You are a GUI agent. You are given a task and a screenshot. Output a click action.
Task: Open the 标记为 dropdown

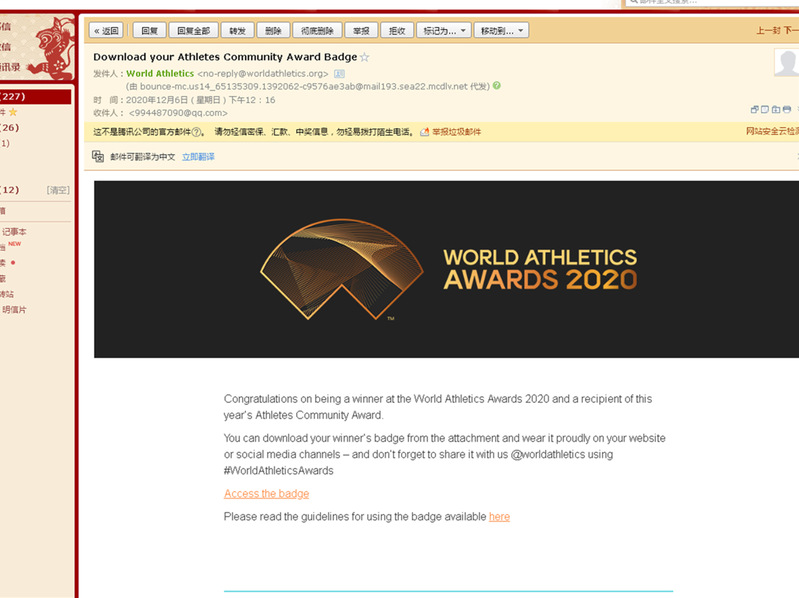[x=443, y=31]
